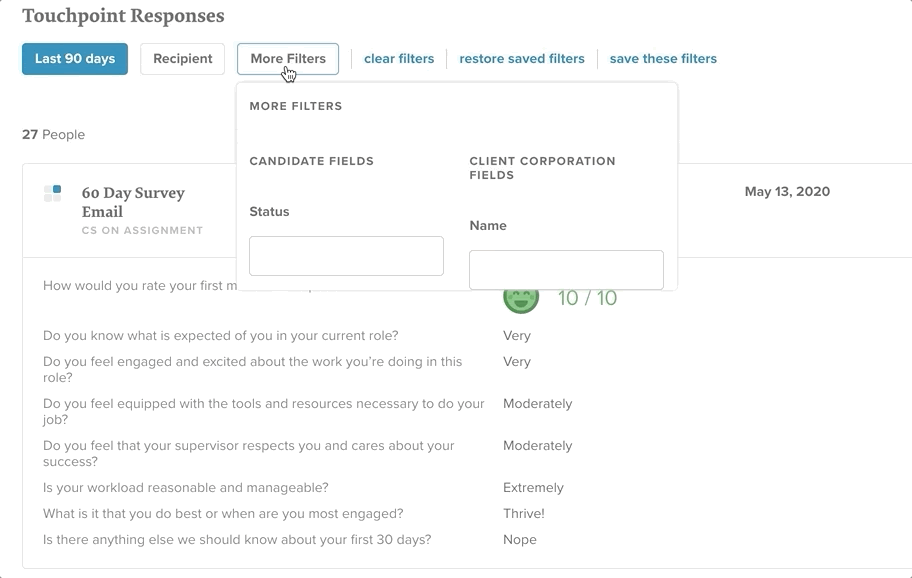912x578 pixels.
Task: Select the Thrive! answer text
Action: (x=523, y=513)
